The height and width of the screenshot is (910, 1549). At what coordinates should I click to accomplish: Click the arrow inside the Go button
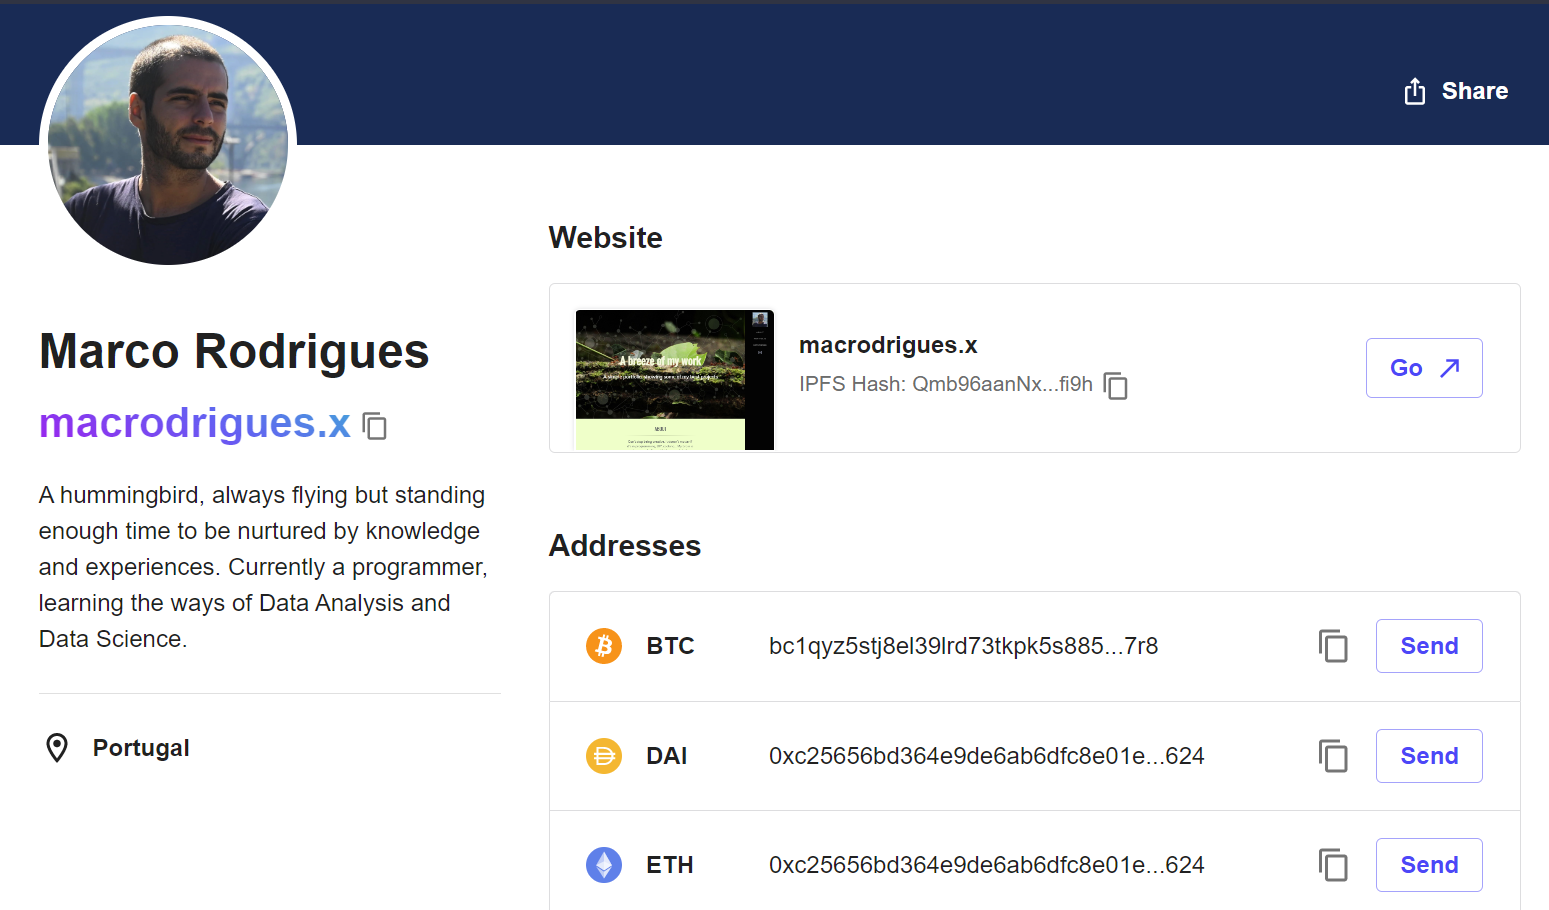pos(1449,368)
